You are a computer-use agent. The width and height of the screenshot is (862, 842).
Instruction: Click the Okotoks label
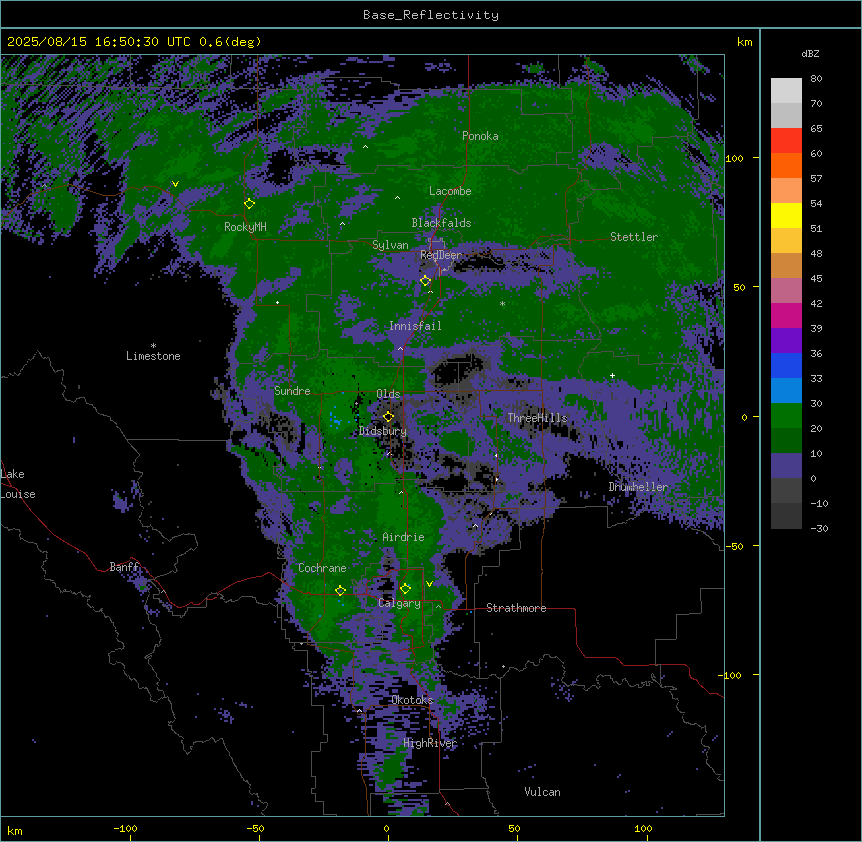(412, 700)
